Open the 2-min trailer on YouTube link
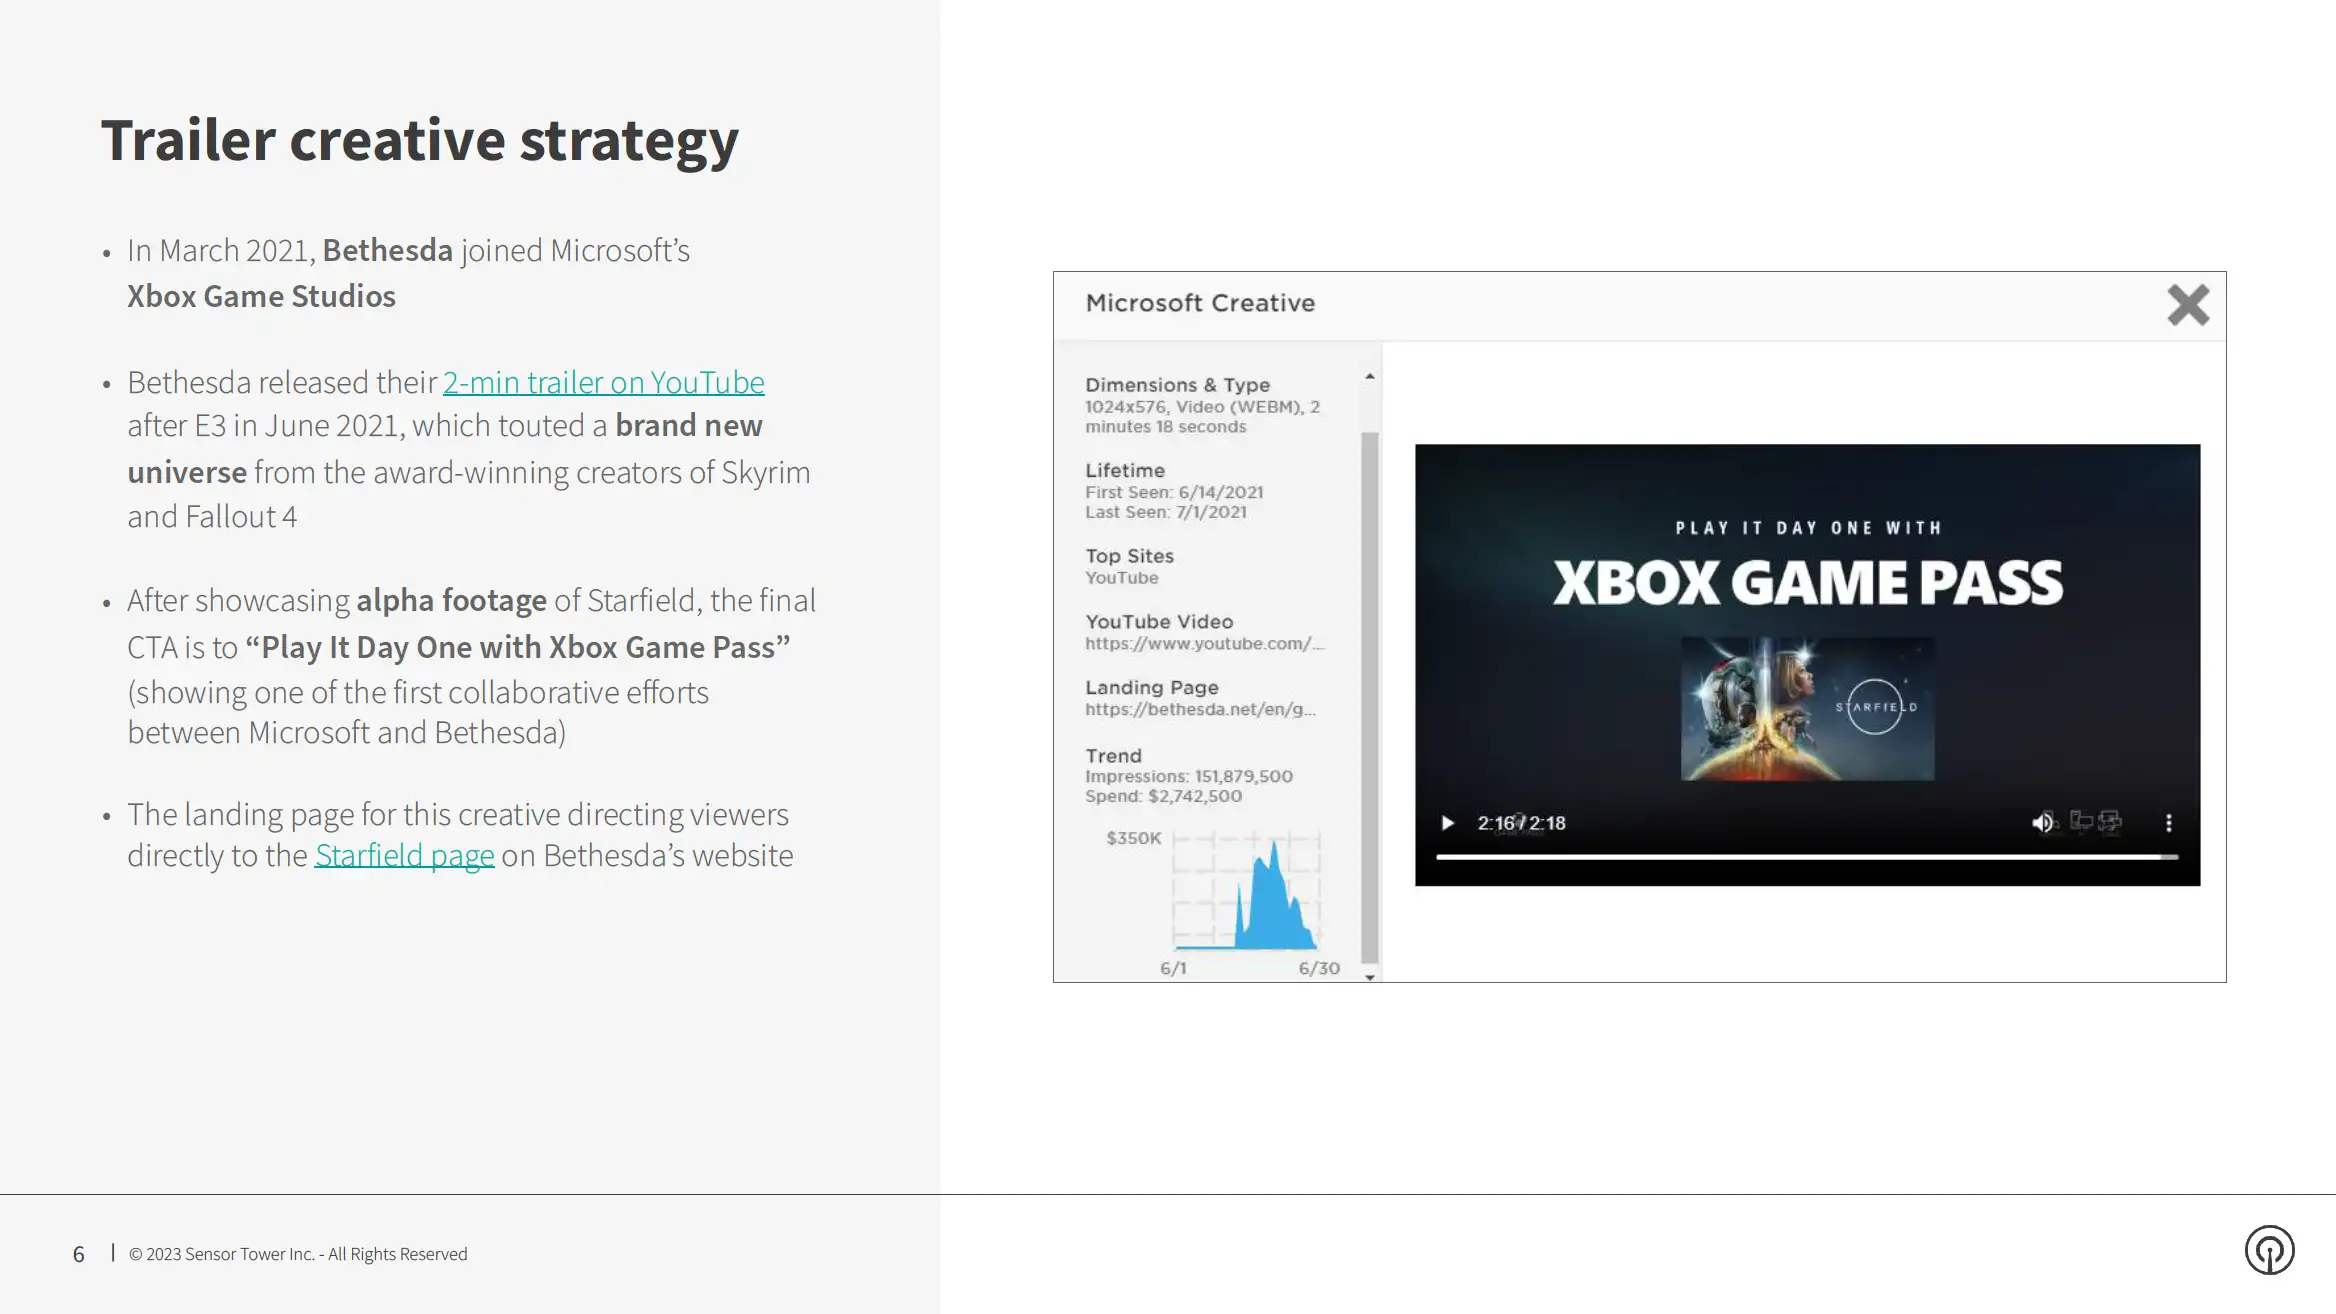The height and width of the screenshot is (1314, 2336). [603, 382]
